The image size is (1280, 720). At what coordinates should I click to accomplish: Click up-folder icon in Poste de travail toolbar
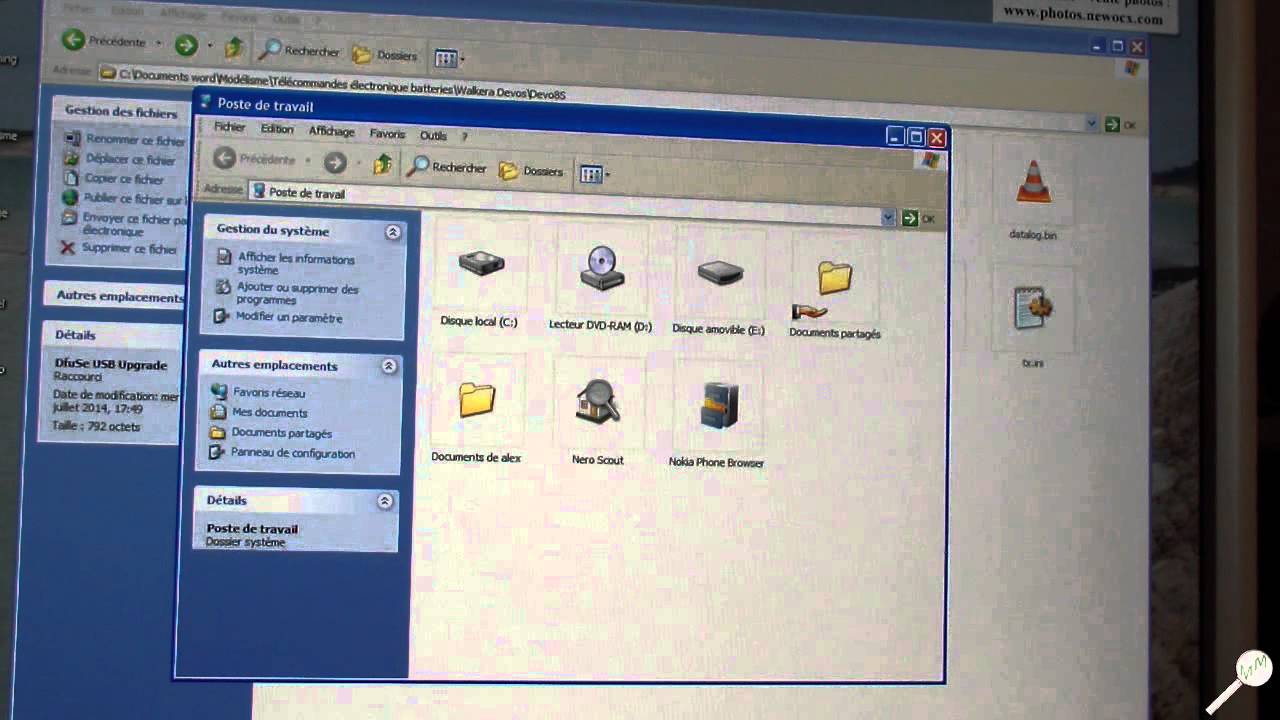[x=382, y=164]
